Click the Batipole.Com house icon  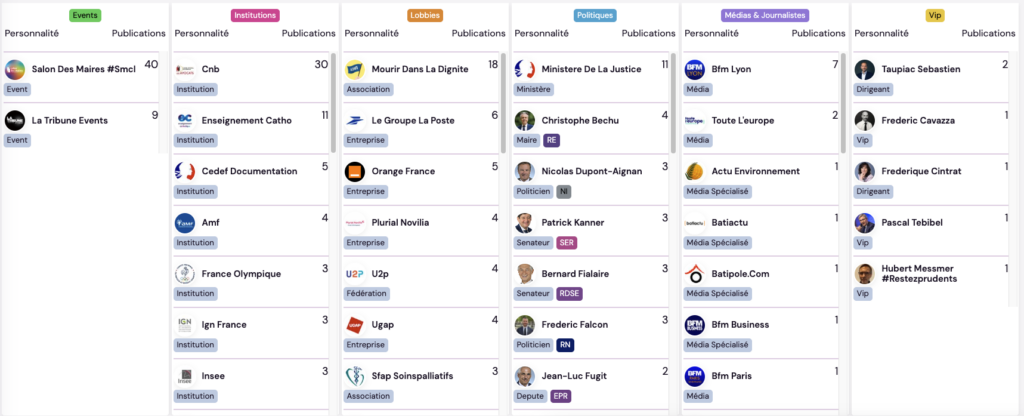[694, 274]
